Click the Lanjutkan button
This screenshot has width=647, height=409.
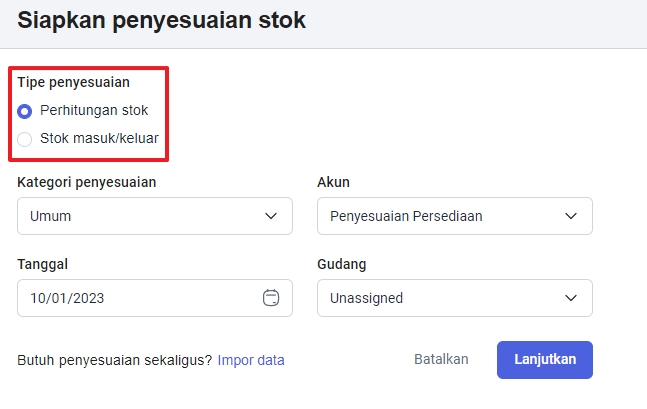[x=544, y=360]
